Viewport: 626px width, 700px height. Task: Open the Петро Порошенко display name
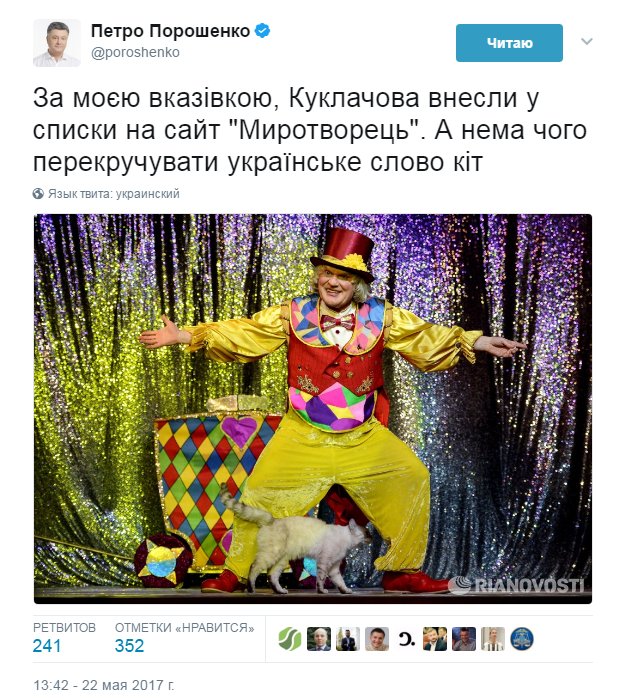pyautogui.click(x=171, y=31)
